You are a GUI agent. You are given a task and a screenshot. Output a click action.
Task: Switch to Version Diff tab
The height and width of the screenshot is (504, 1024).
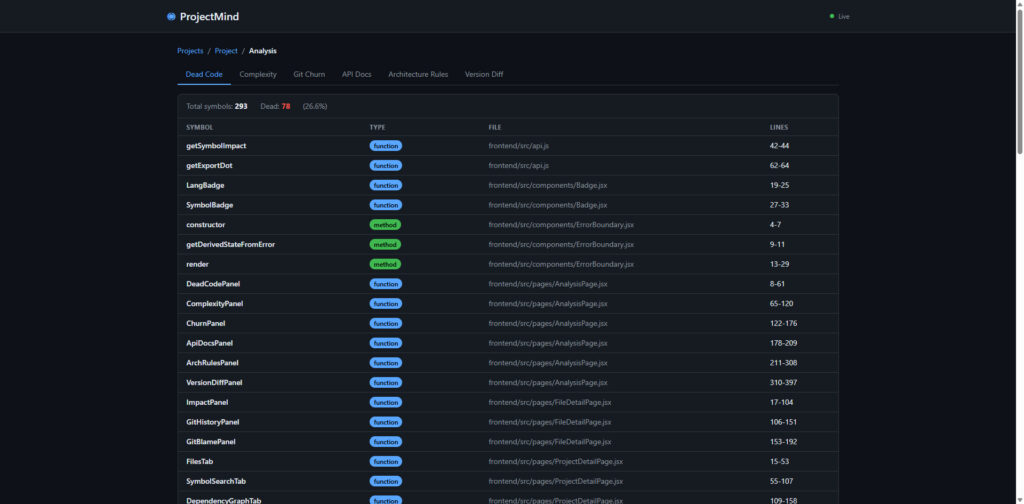(x=484, y=74)
